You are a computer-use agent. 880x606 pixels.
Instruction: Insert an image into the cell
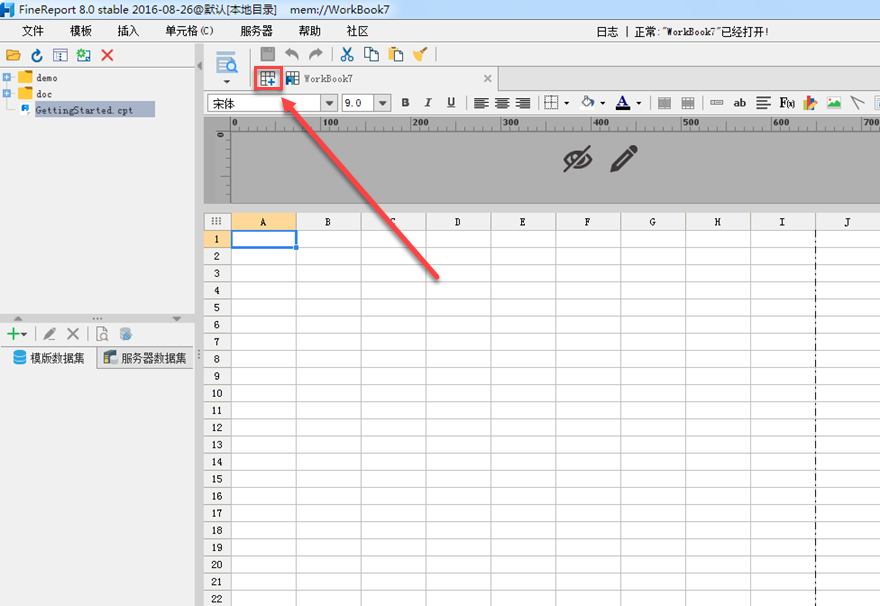834,103
